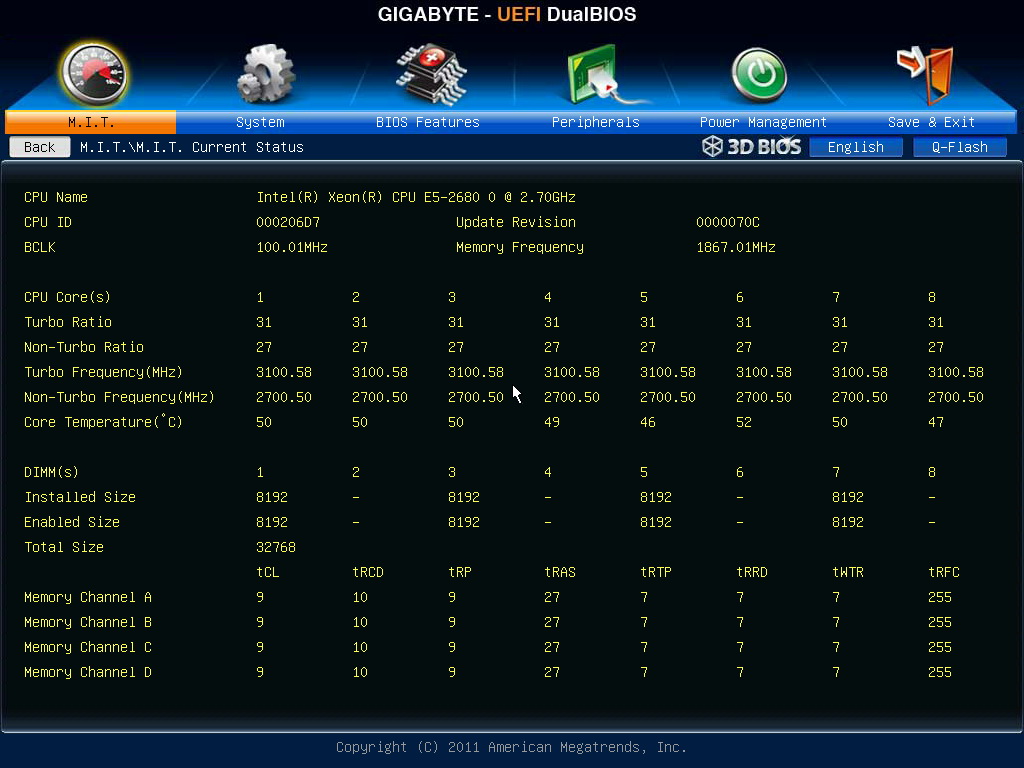
Task: Select the Total Size value 32768
Action: 276,547
